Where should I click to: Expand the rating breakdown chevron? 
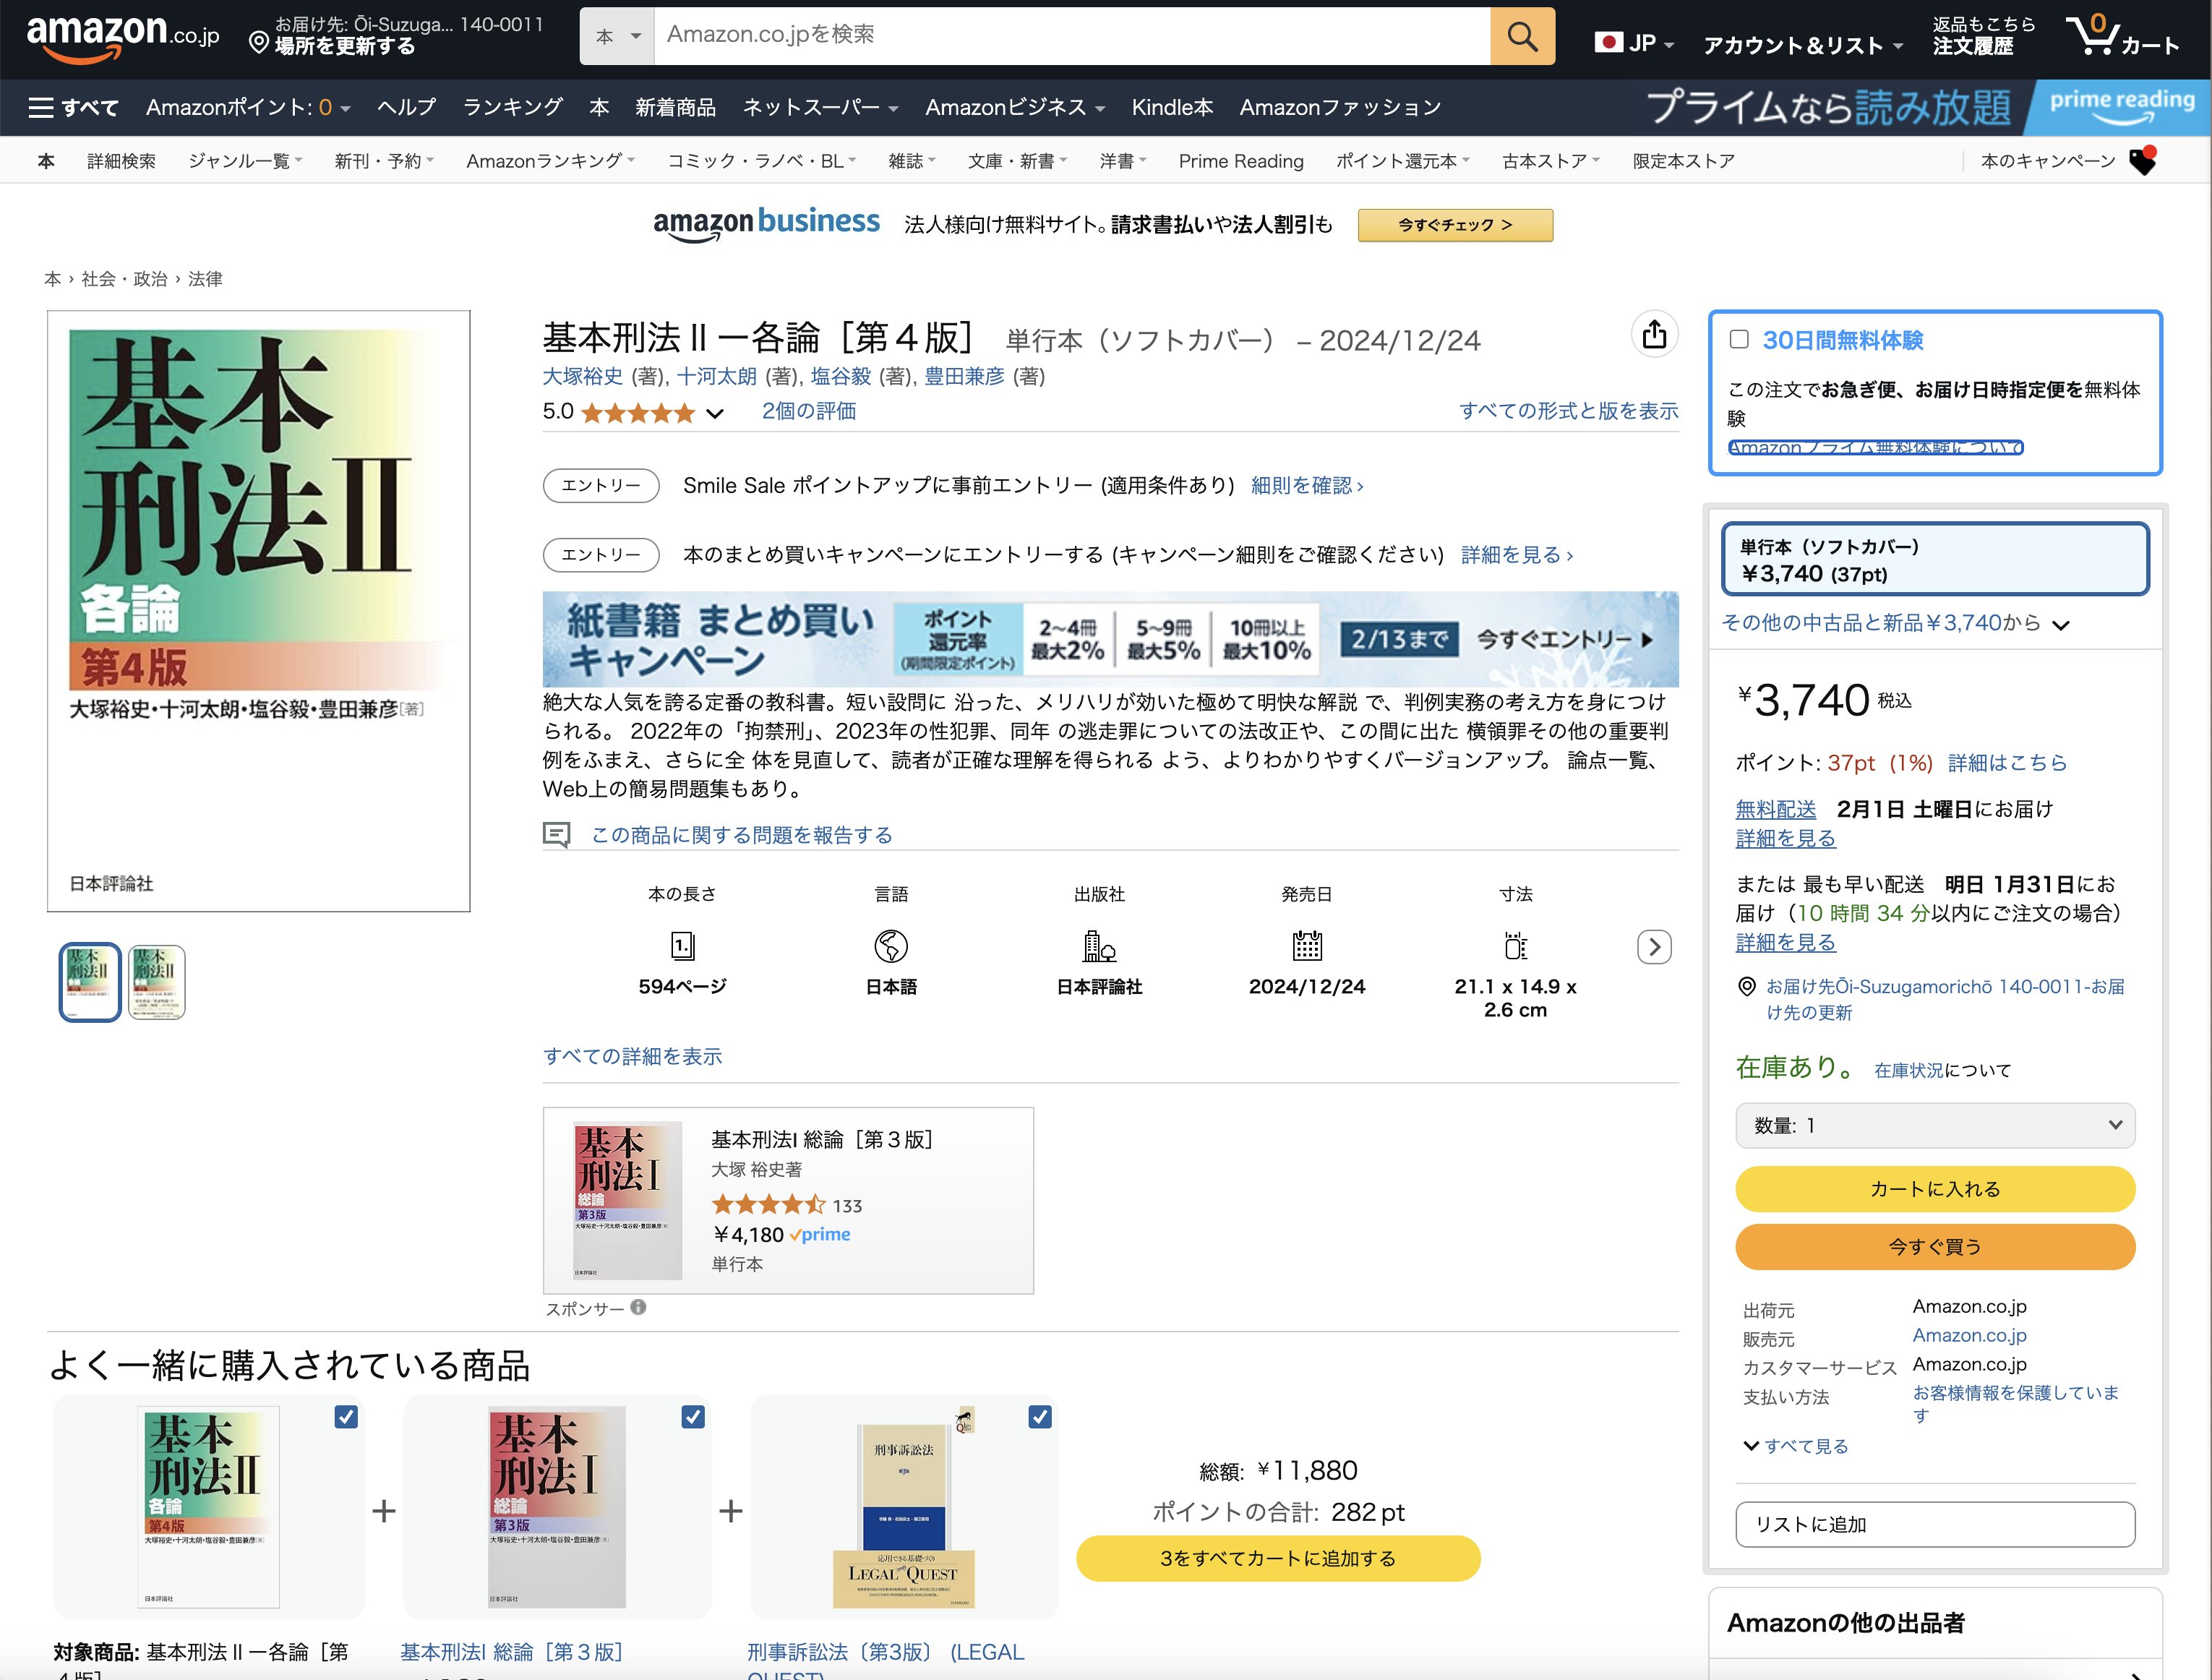pyautogui.click(x=714, y=413)
